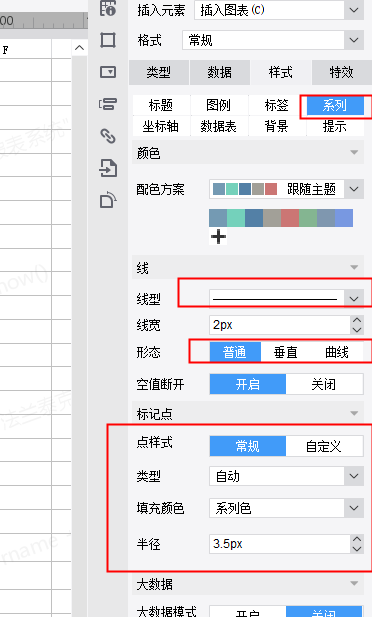Image resolution: width=372 pixels, height=617 pixels.
Task: Add a new color with plus icon
Action: click(x=218, y=236)
